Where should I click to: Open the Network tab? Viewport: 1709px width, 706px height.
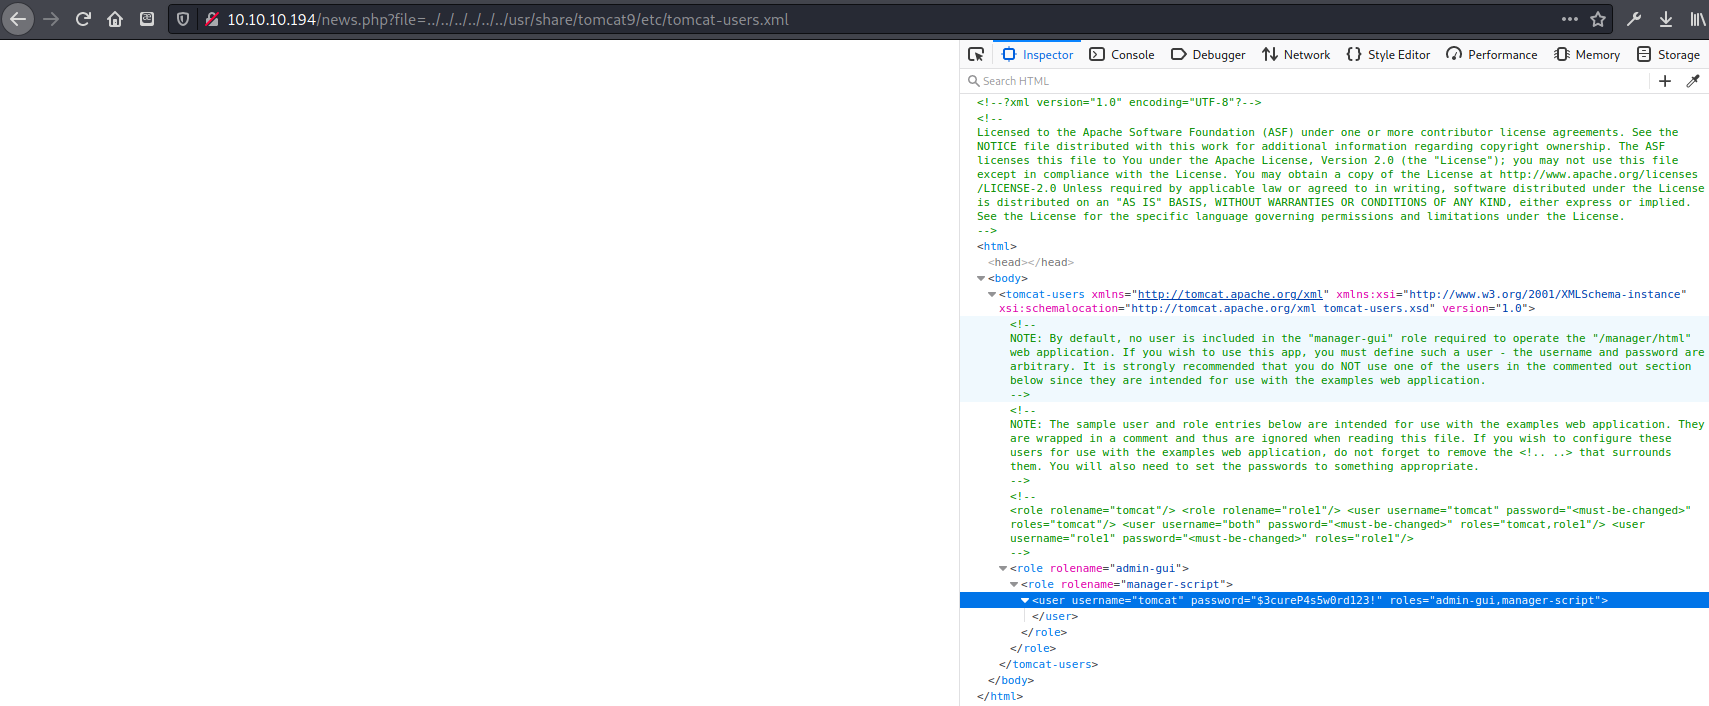(x=1296, y=54)
